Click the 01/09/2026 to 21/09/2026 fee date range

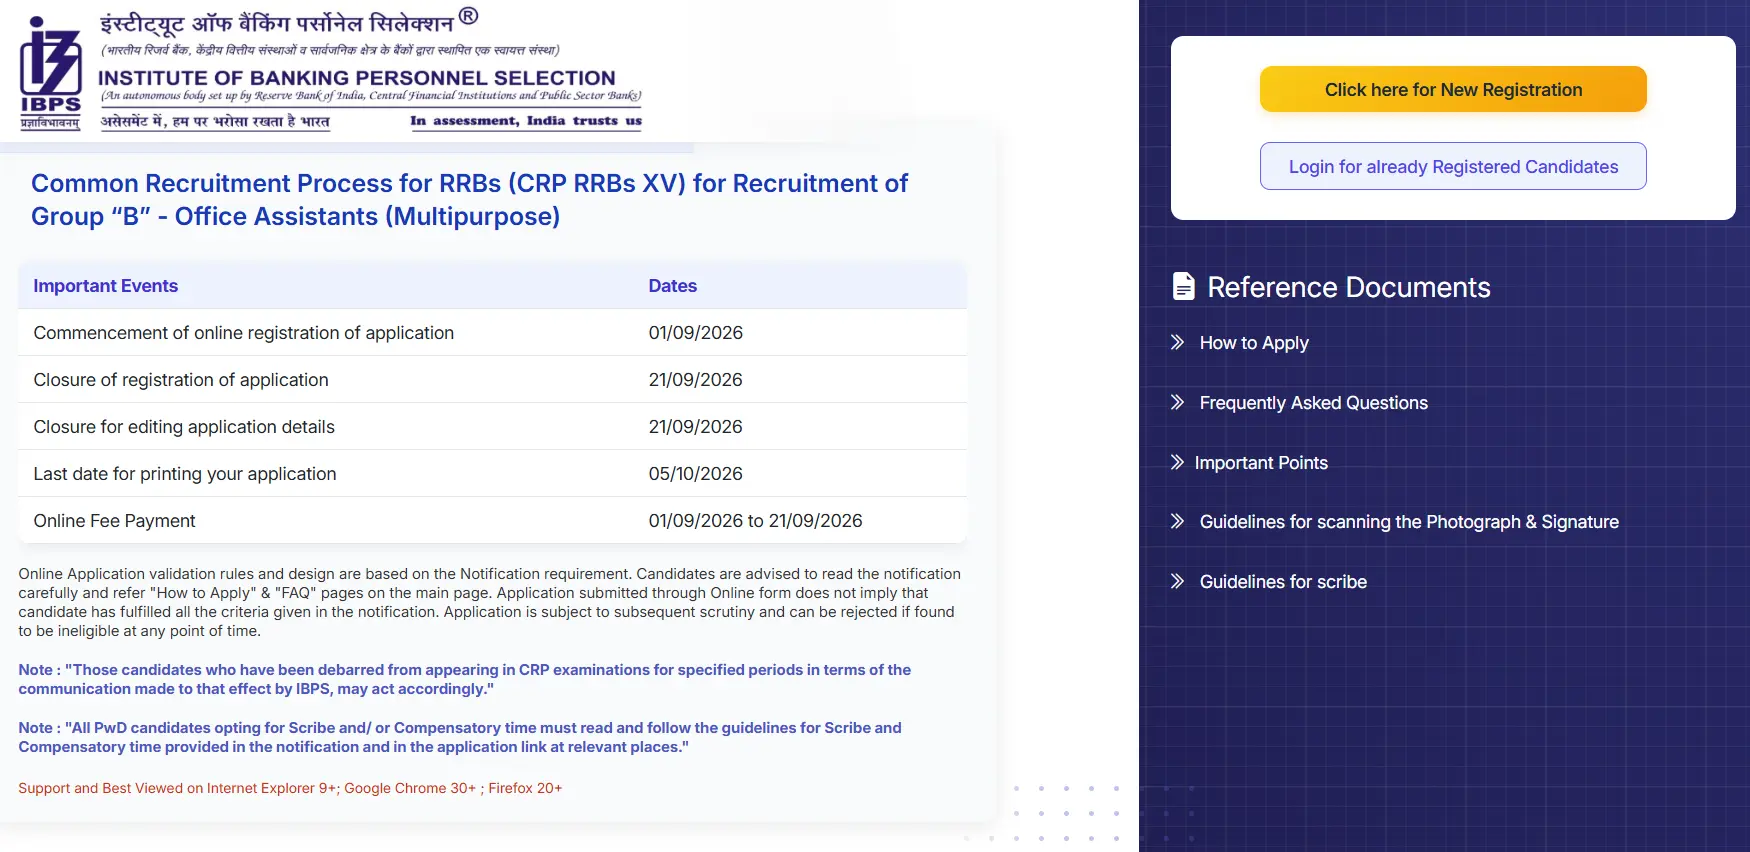tap(755, 521)
